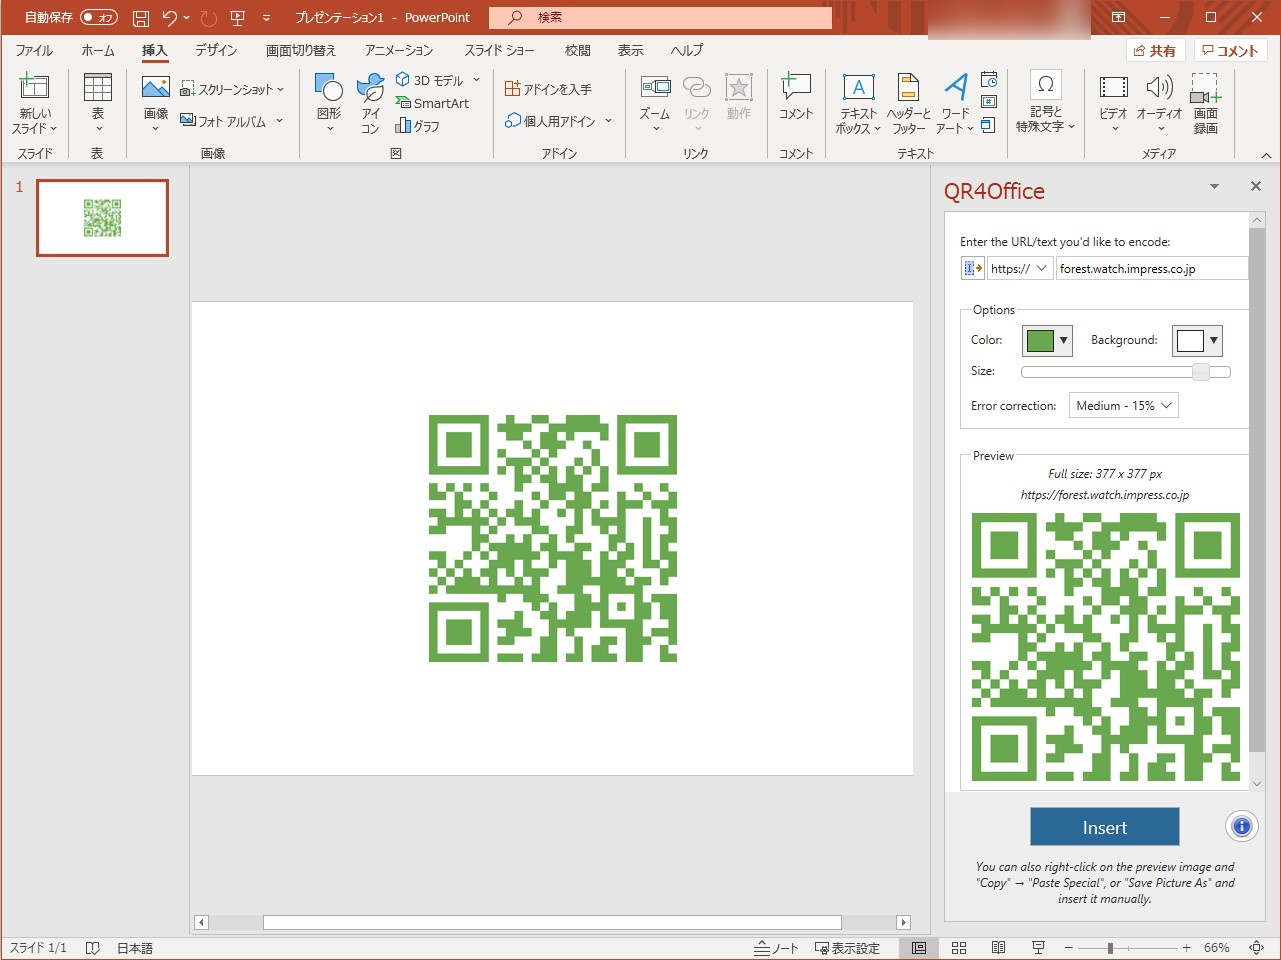Image resolution: width=1281 pixels, height=960 pixels.
Task: Switch to slide sorter view in status bar
Action: (x=959, y=948)
